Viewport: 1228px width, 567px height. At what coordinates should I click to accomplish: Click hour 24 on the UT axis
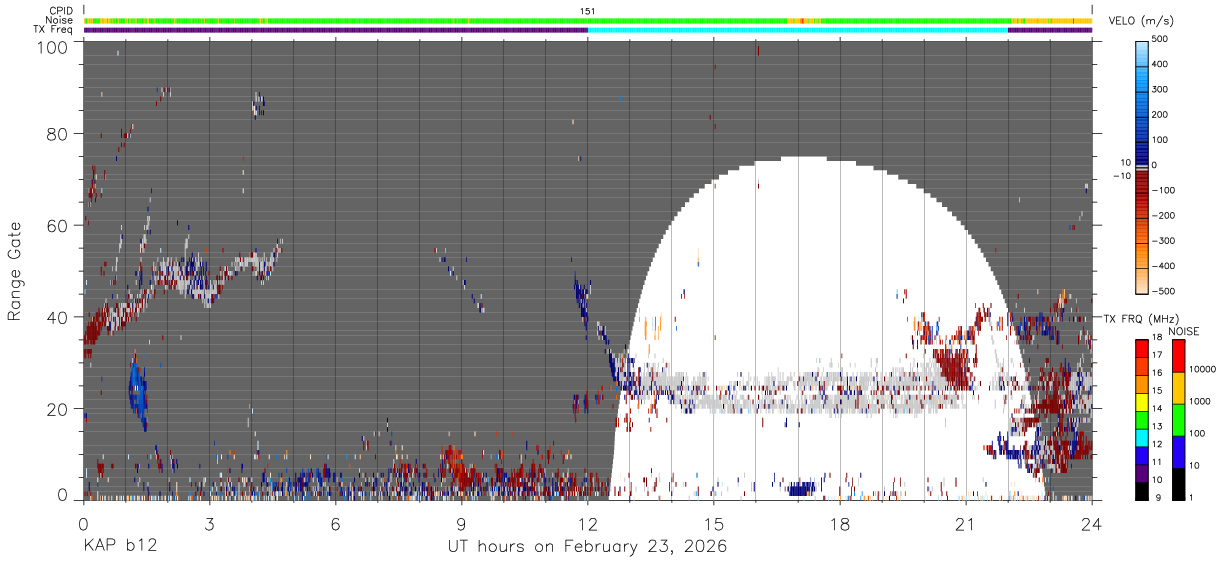point(1091,523)
